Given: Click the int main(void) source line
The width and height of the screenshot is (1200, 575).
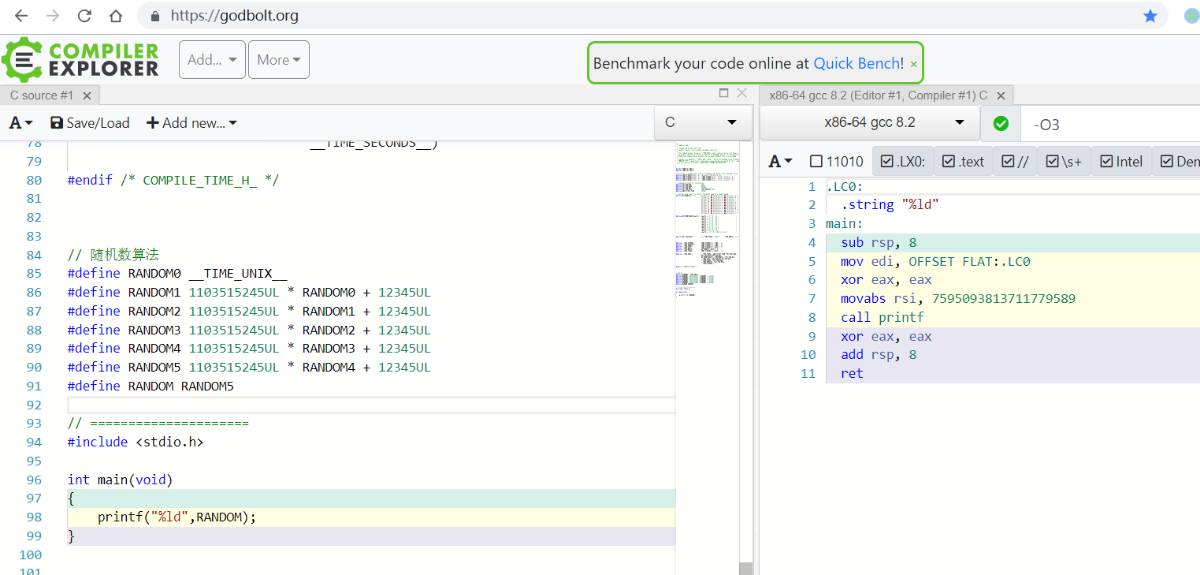Looking at the screenshot, I should tap(120, 479).
